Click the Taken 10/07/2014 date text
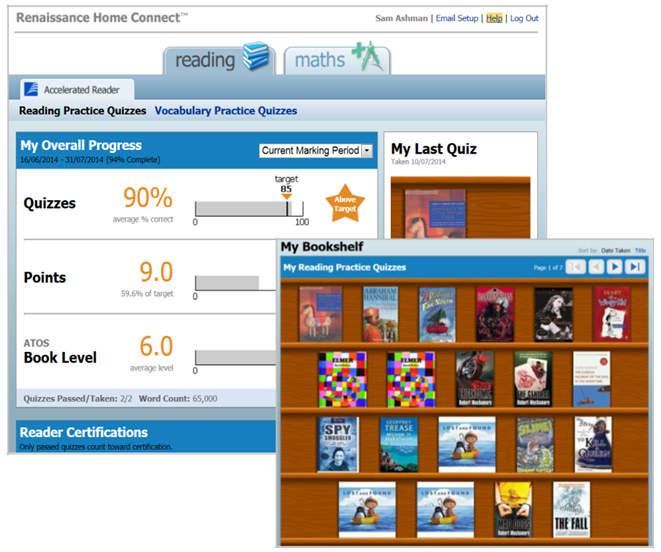 point(418,162)
